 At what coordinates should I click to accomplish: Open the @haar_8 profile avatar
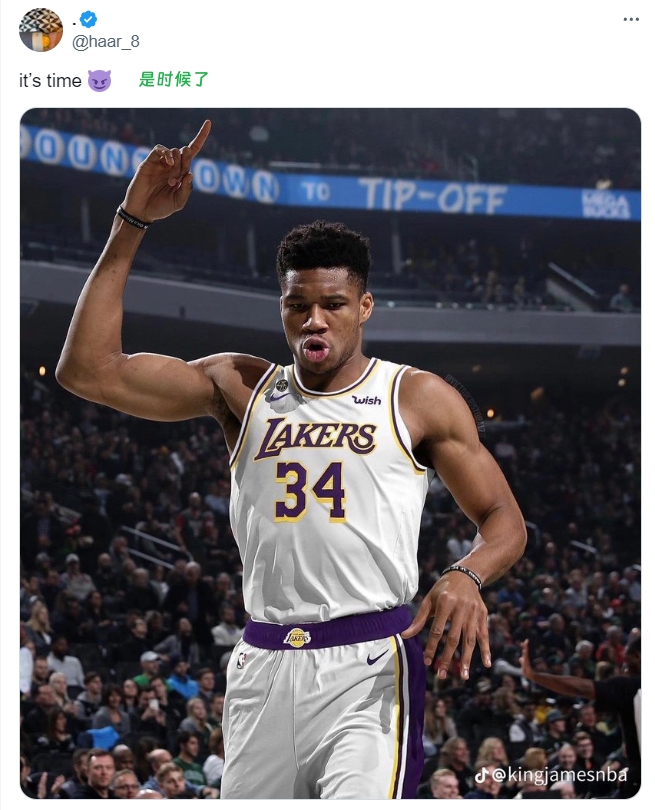pyautogui.click(x=41, y=29)
